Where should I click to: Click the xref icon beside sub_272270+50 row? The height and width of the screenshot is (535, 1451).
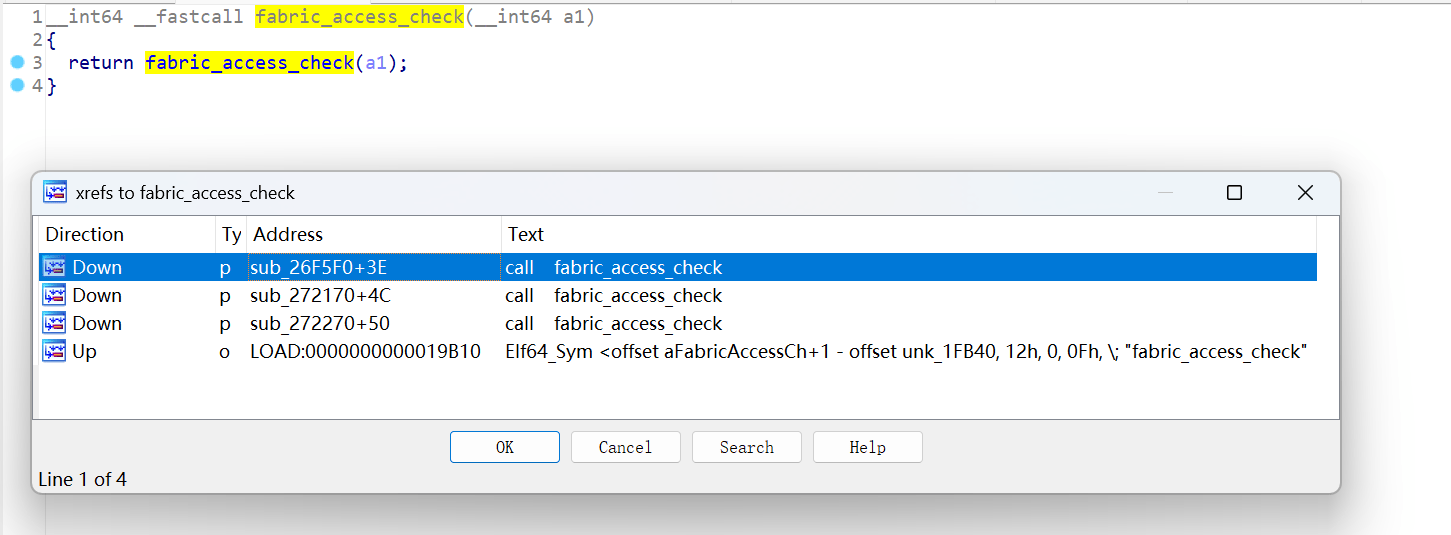(55, 323)
